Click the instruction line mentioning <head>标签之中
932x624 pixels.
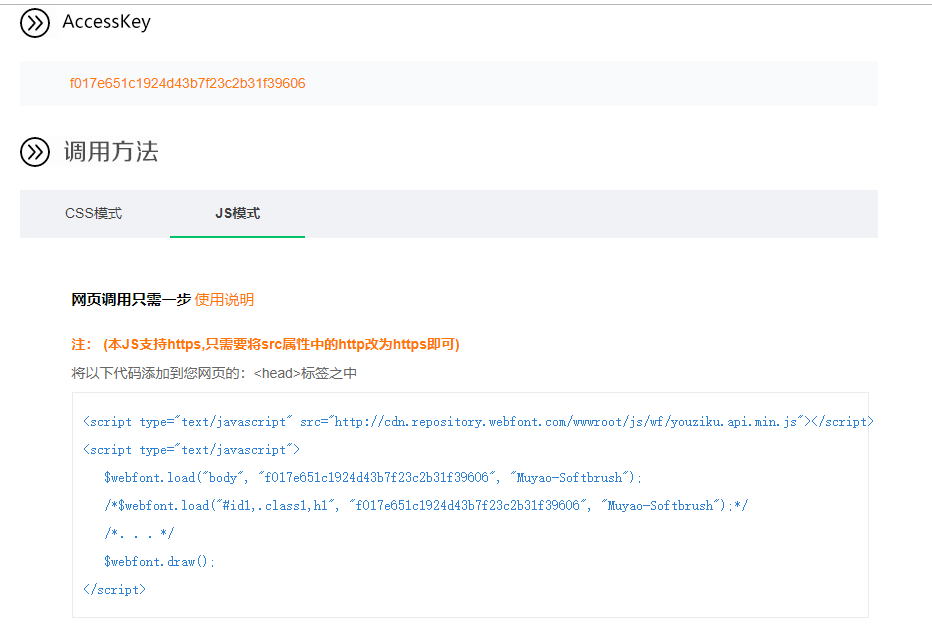click(214, 373)
